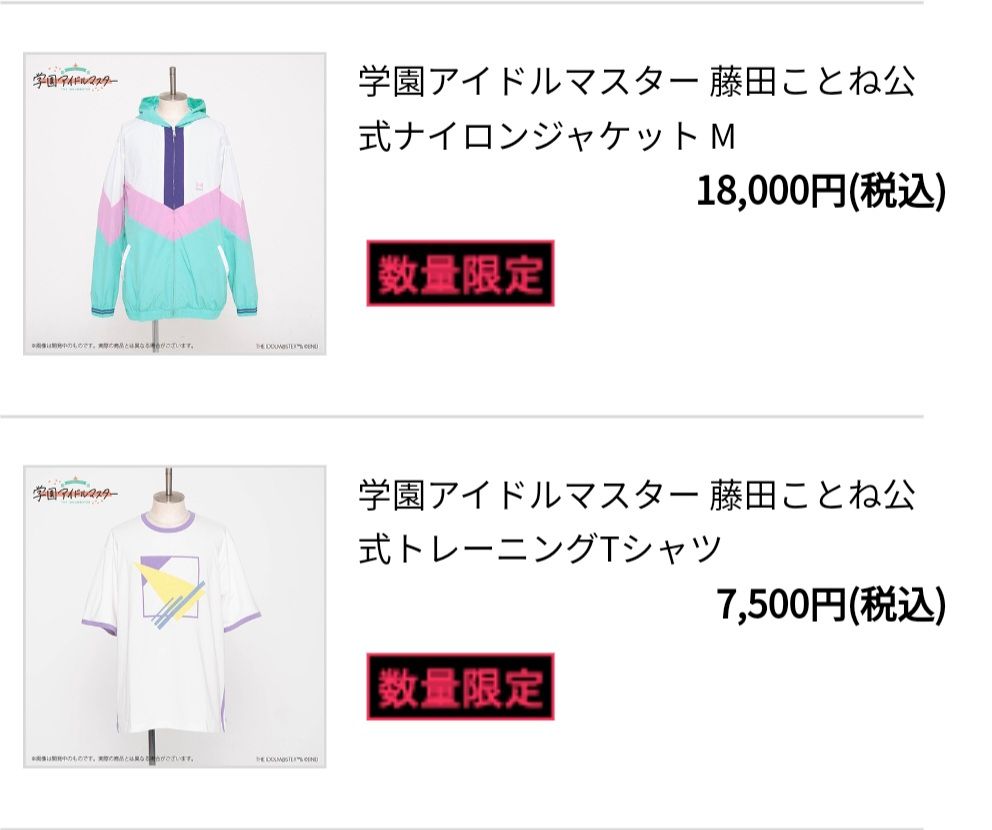This screenshot has width=992, height=830.
Task: Click the disclaimer text on T-shirt image
Action: (113, 759)
